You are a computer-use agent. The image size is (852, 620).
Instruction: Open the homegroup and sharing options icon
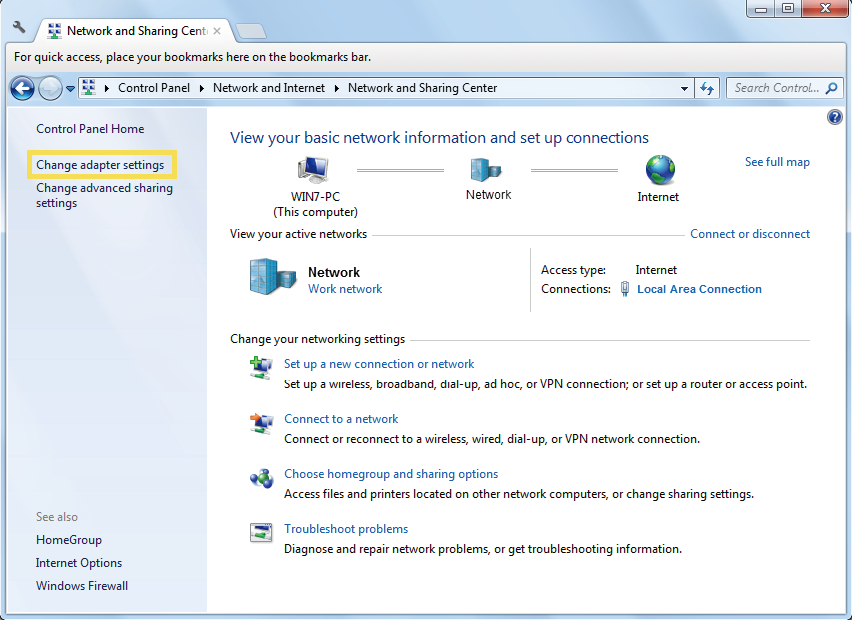(x=261, y=478)
